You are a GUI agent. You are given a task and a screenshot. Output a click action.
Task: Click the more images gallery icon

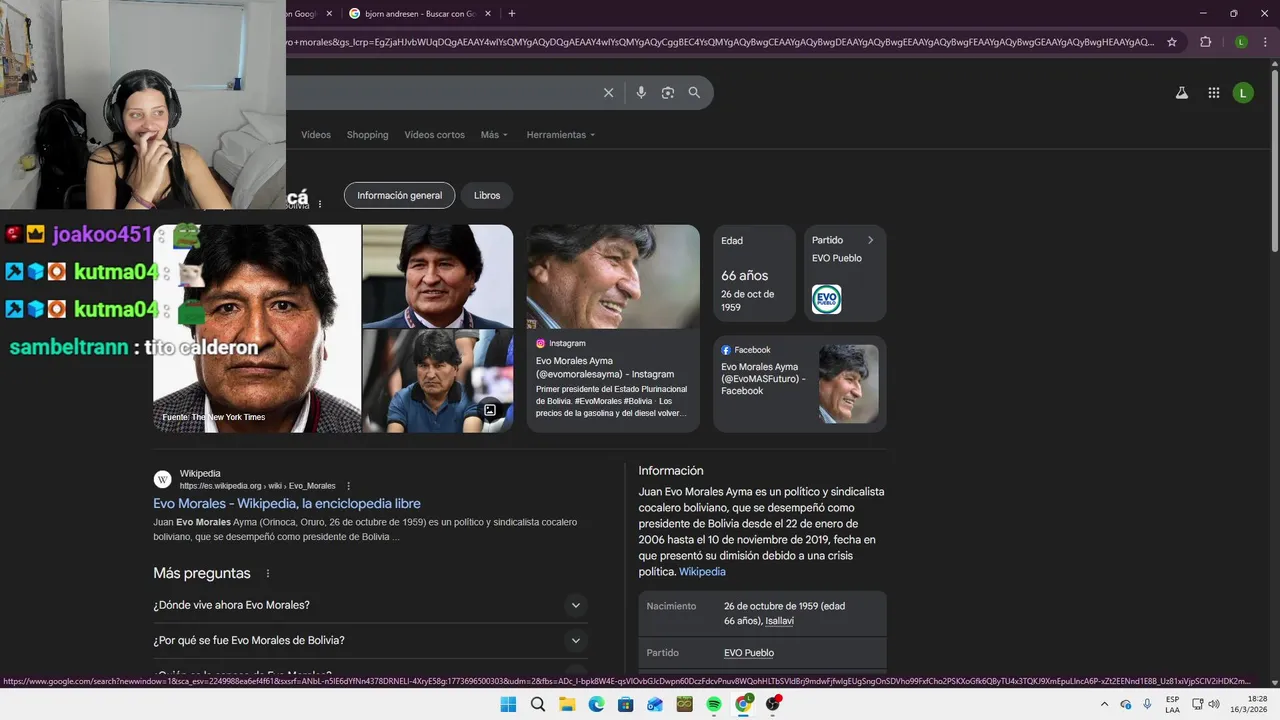pos(490,410)
